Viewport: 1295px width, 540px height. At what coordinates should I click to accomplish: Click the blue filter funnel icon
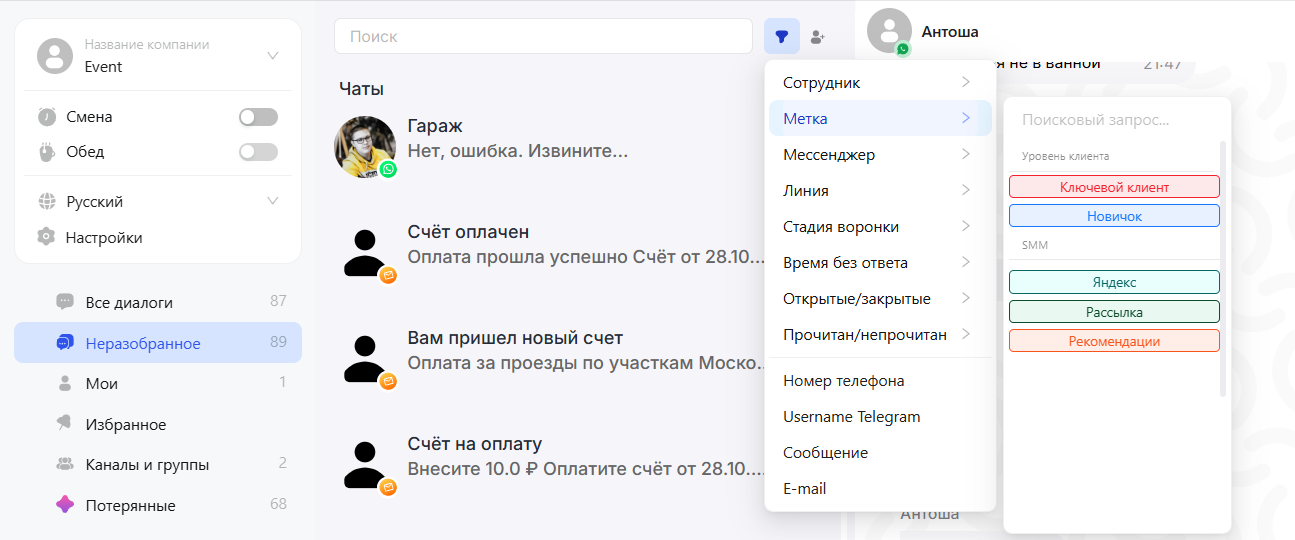pyautogui.click(x=781, y=37)
